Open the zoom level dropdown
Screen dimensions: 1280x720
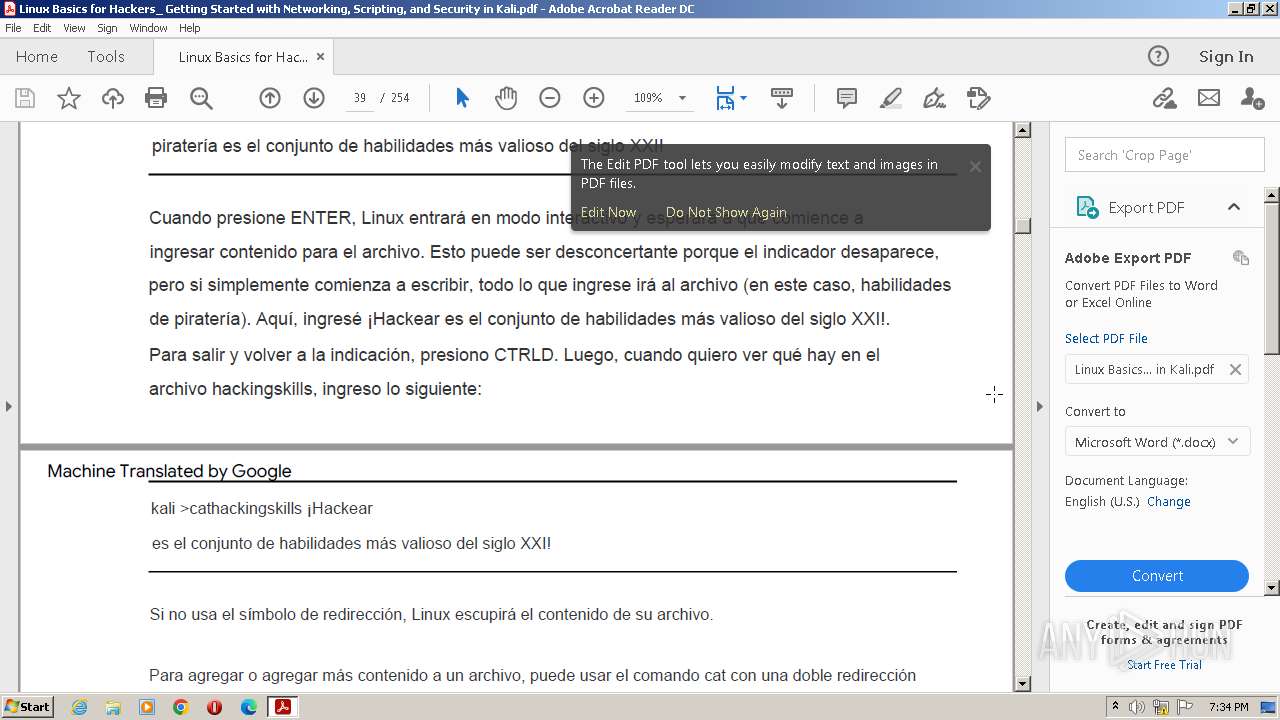coord(683,98)
